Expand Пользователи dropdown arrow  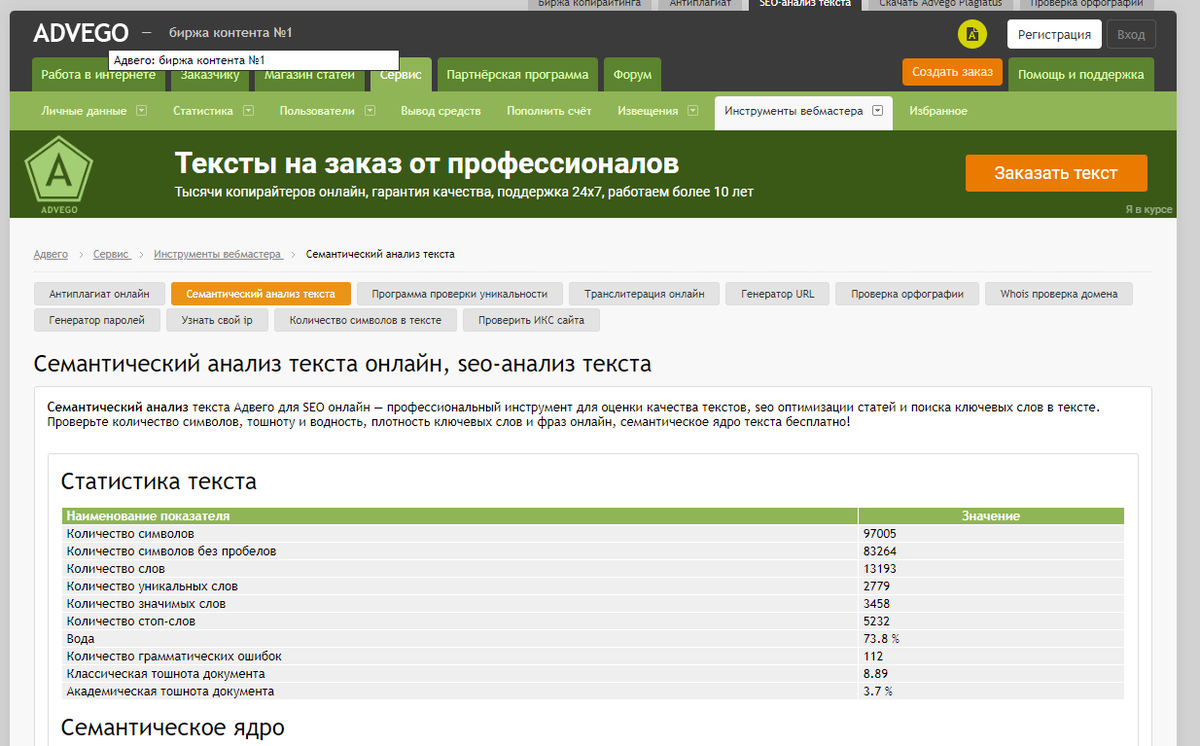coord(370,111)
